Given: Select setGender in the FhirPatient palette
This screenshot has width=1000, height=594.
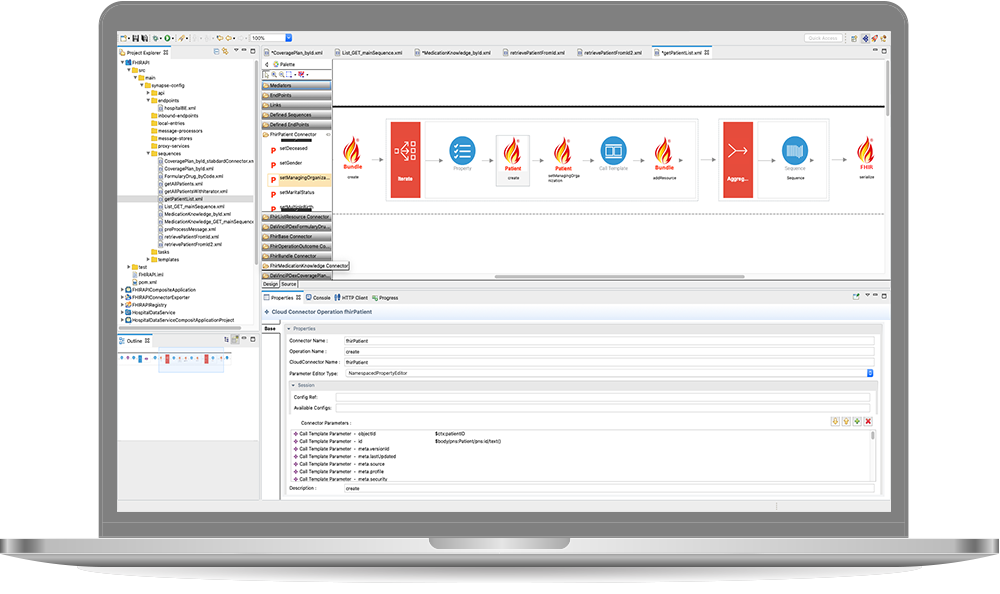Looking at the screenshot, I should (291, 163).
